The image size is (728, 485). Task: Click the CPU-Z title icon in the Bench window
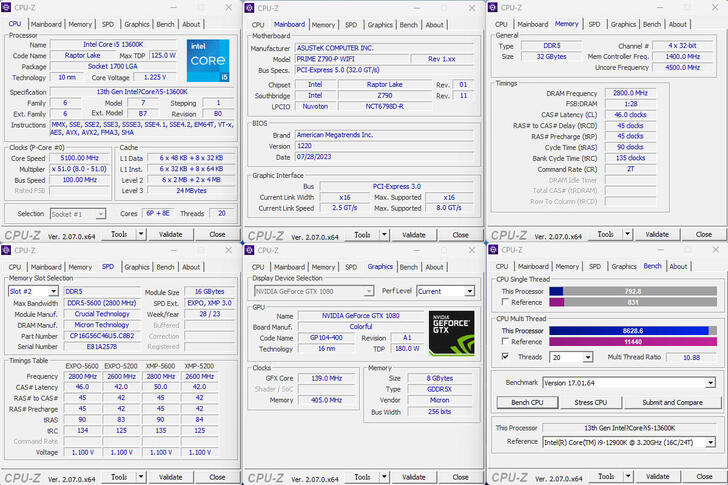(493, 250)
